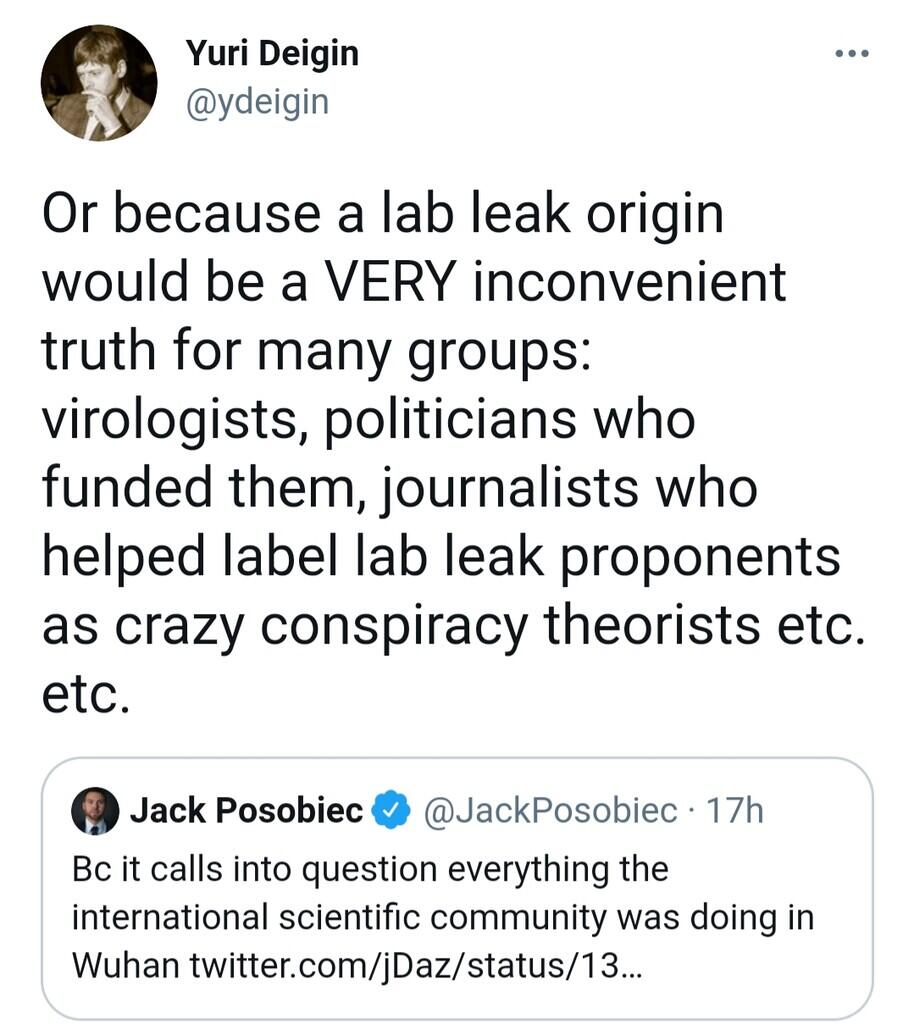Open the @JackPosobiec handle
Screen dimensions: 914x1024
pyautogui.click(x=550, y=810)
